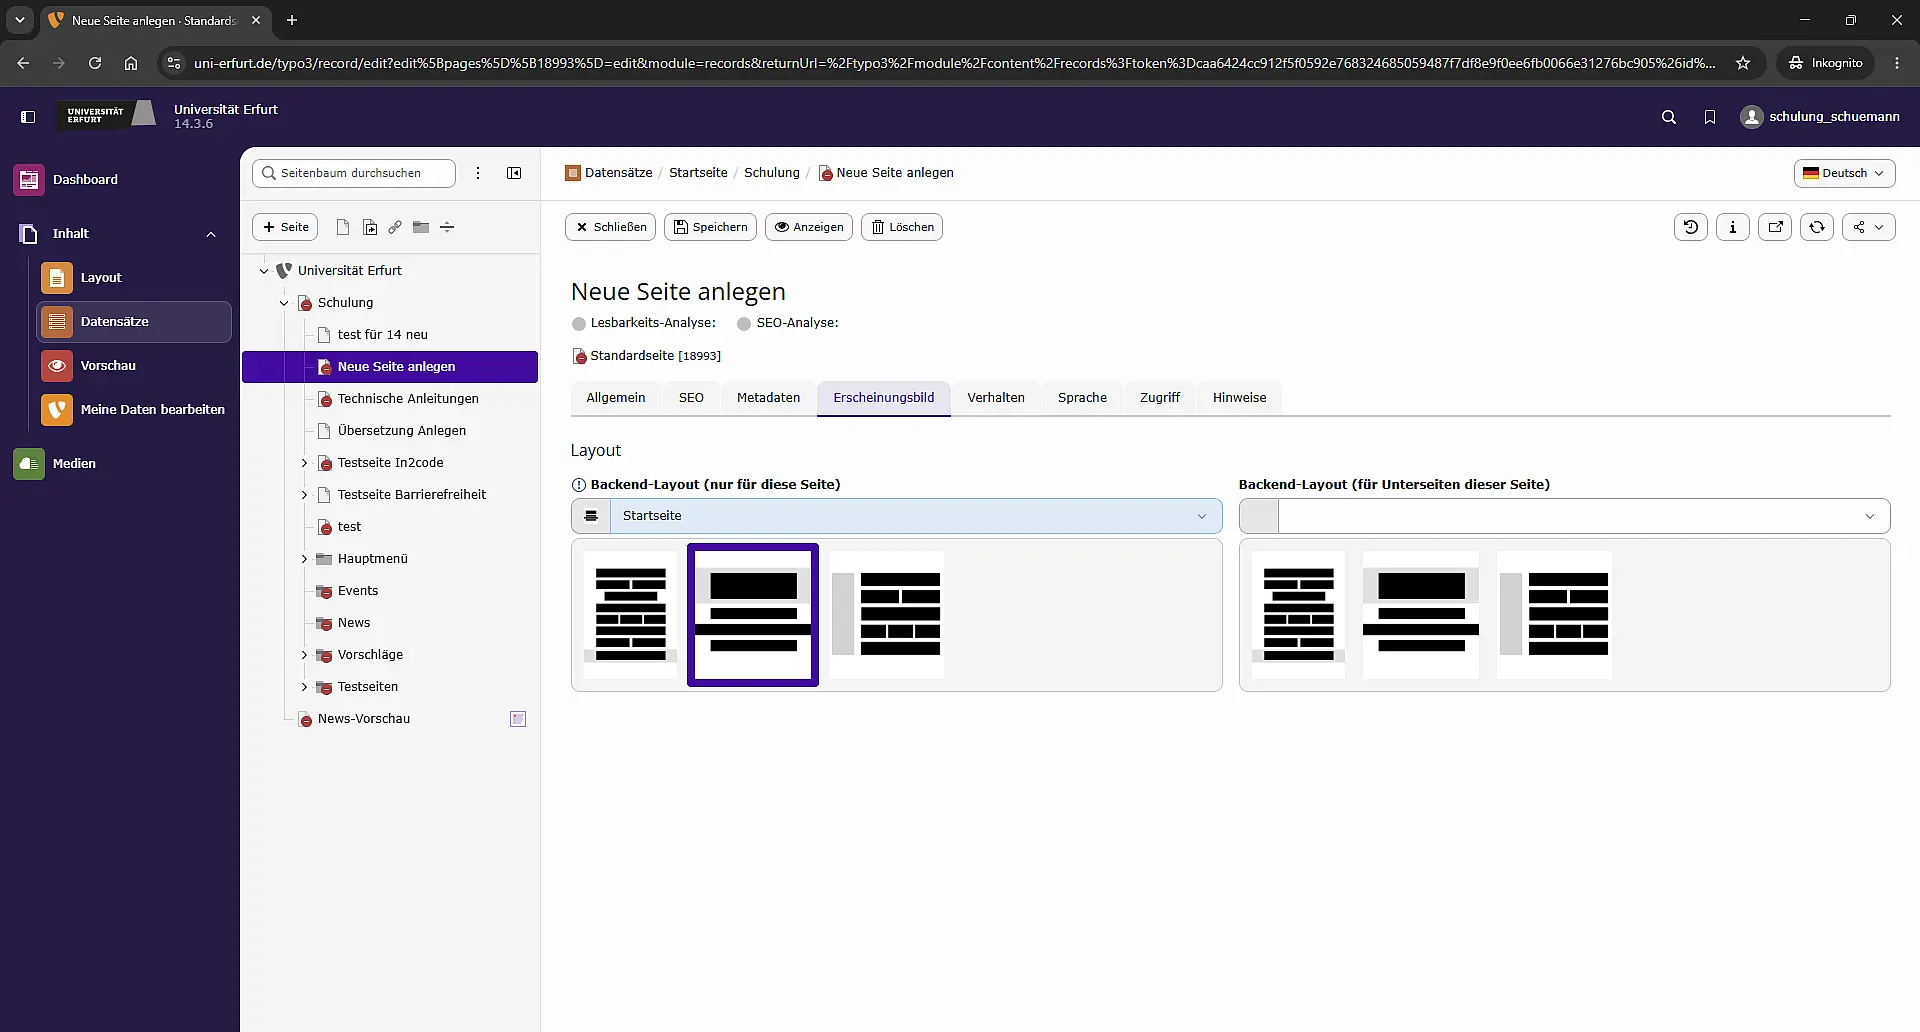Screen dimensions: 1920x1032
Task: Collapse the Universität Erfurt tree node
Action: click(264, 271)
